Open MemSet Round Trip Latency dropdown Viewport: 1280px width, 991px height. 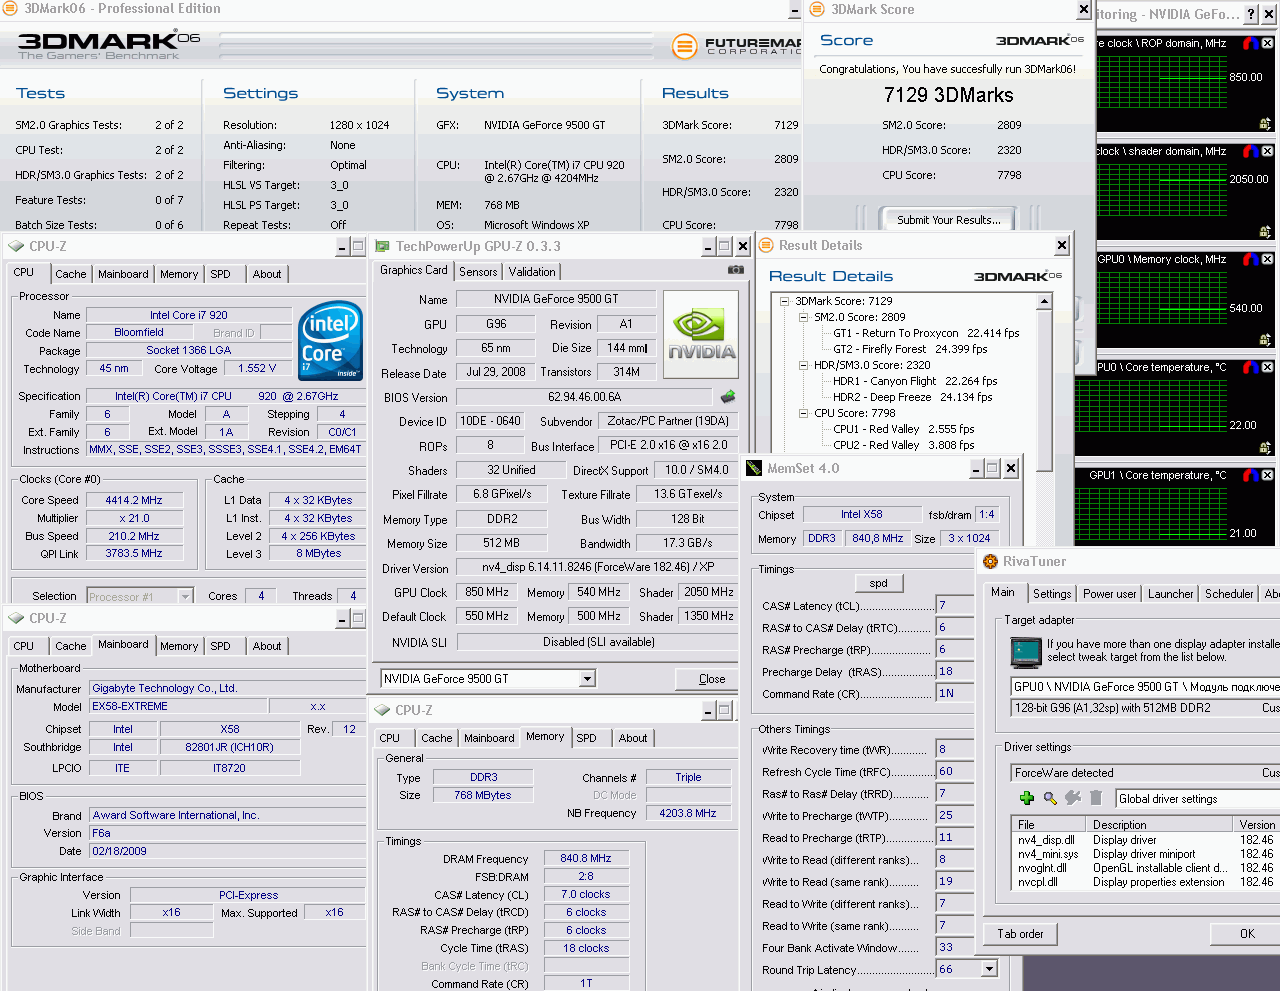[x=989, y=969]
